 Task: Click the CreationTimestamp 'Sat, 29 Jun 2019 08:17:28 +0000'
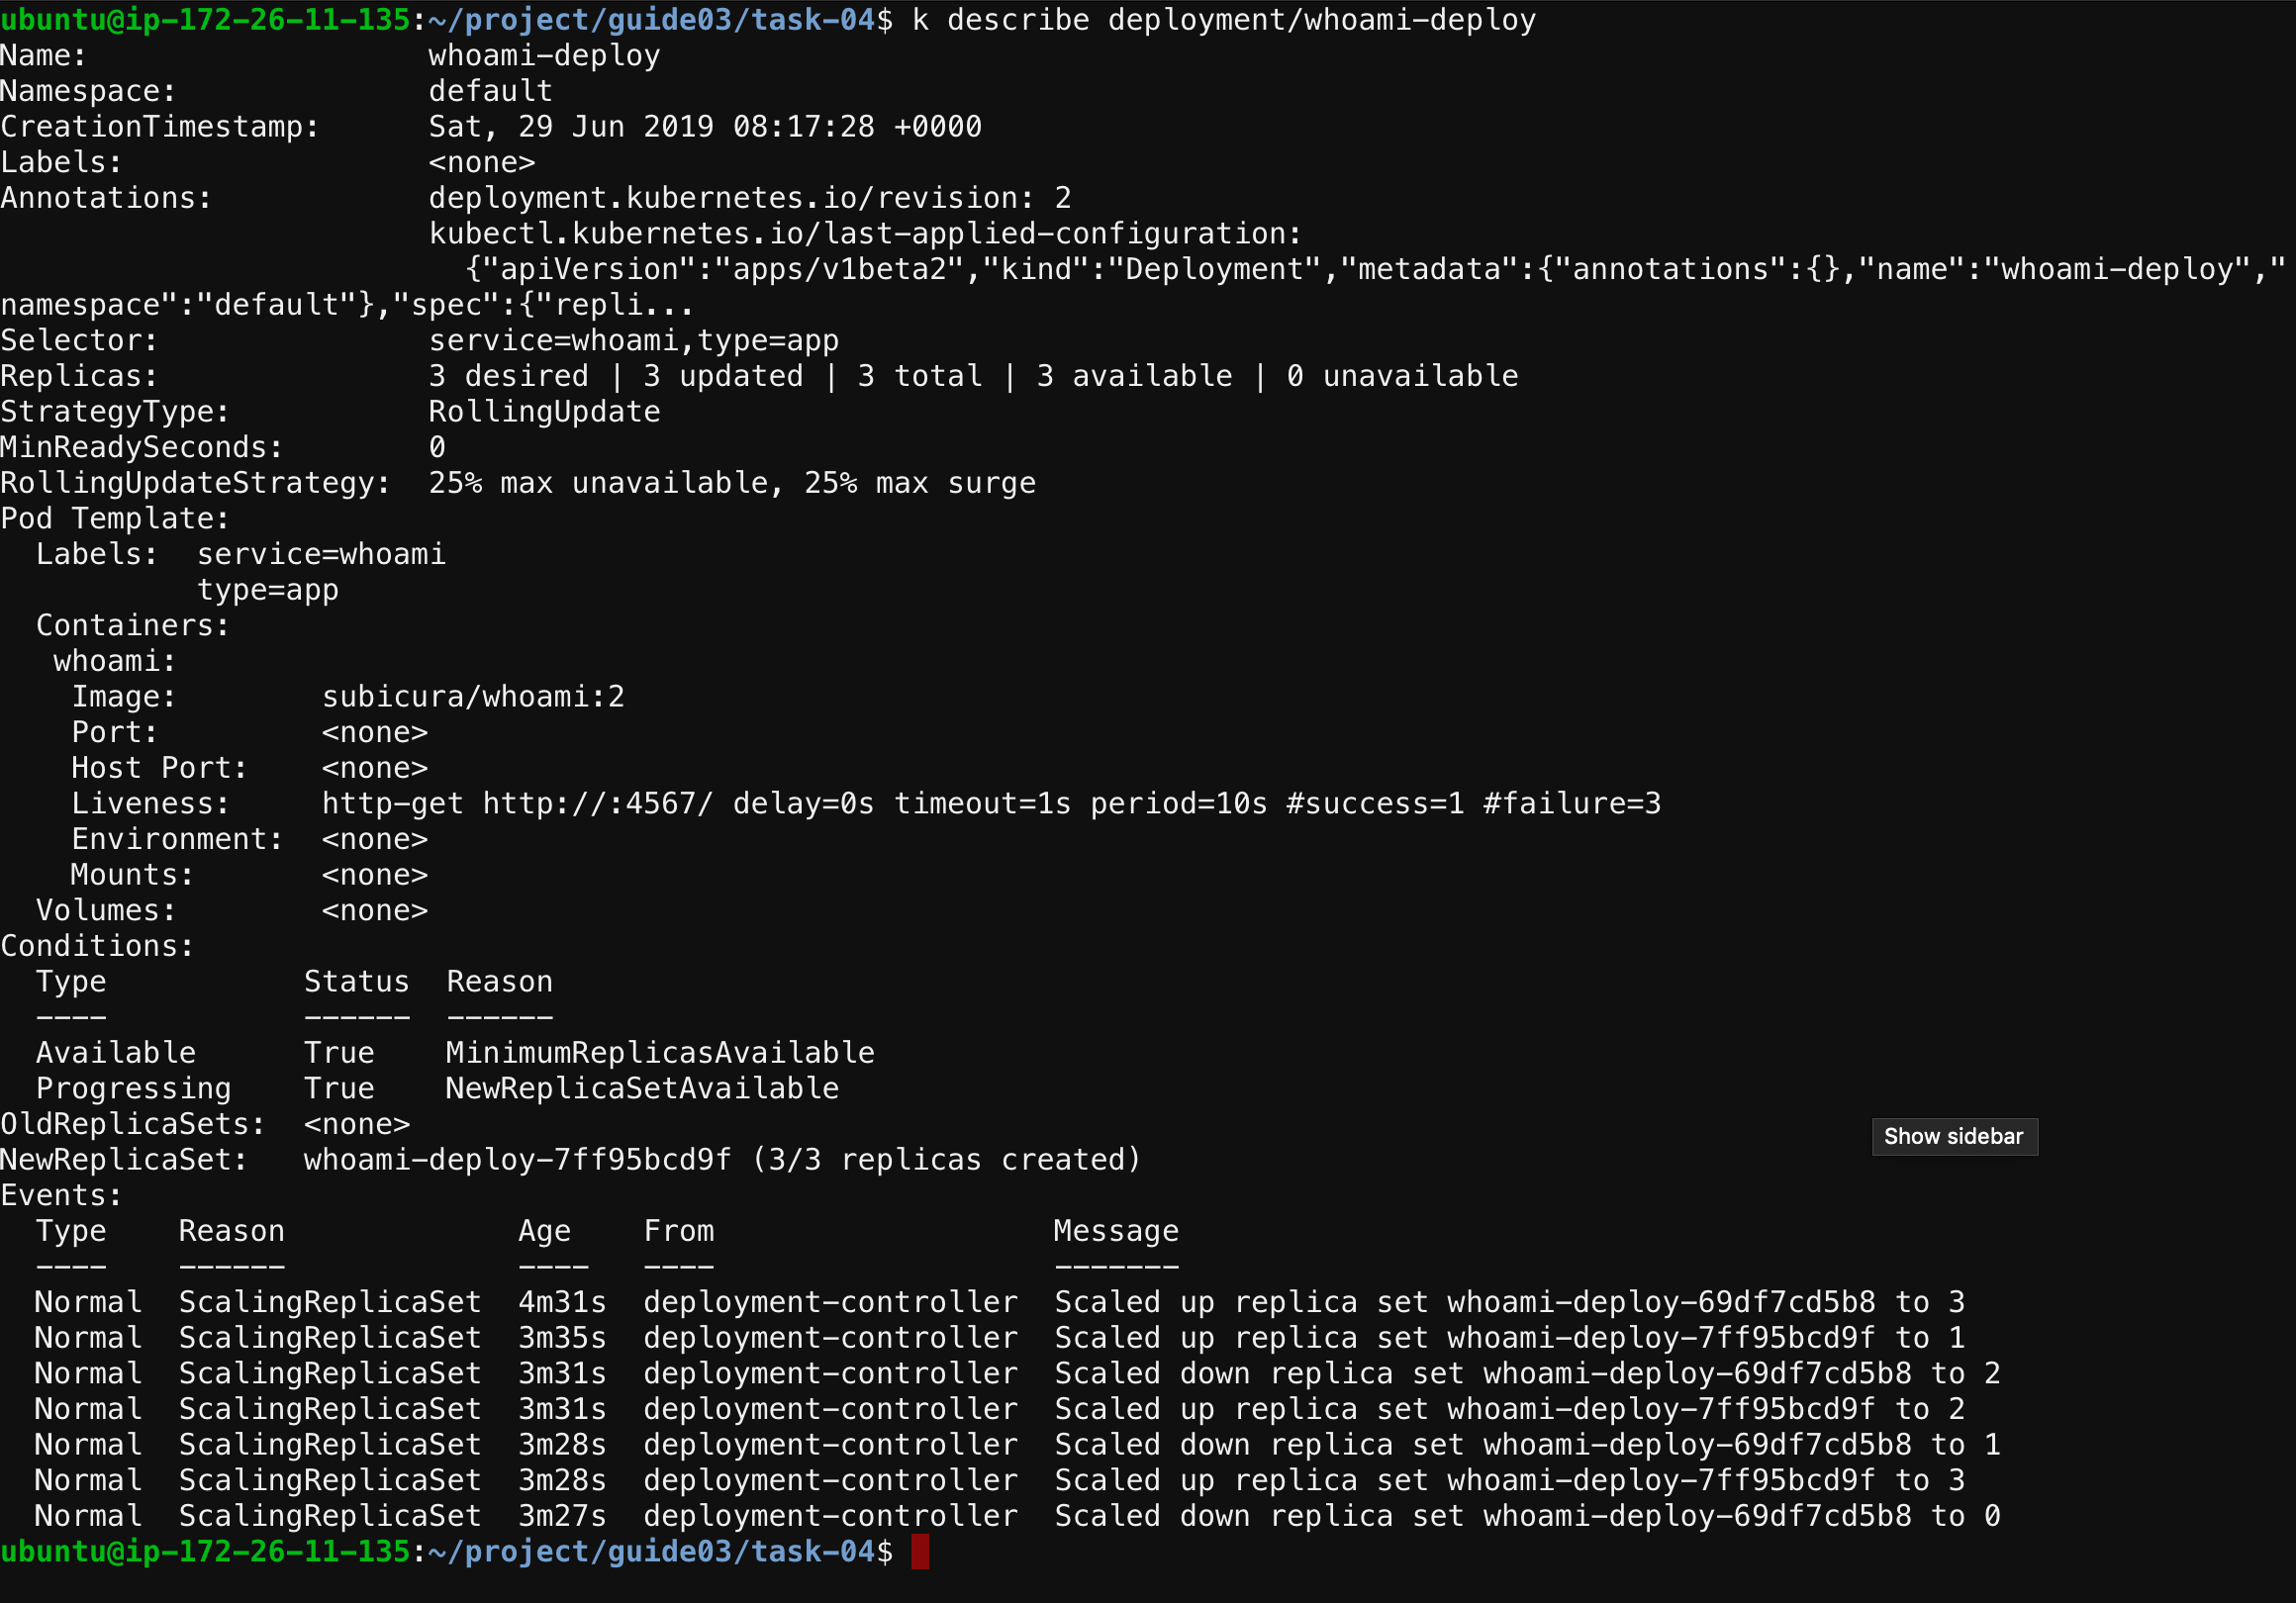click(705, 127)
